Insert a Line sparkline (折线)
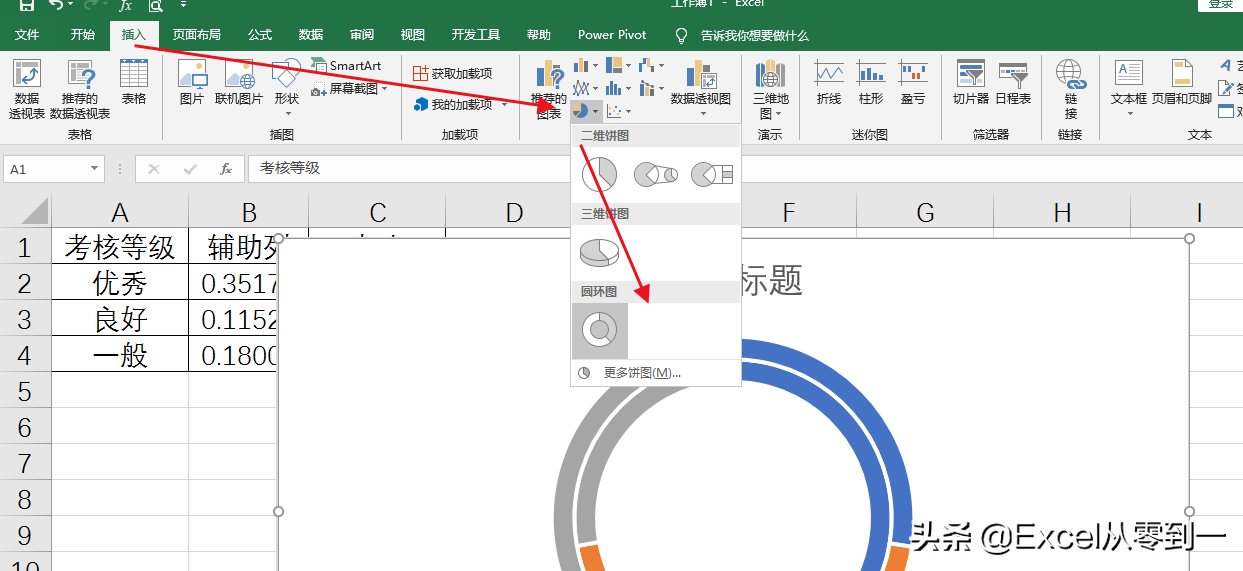Viewport: 1243px width, 571px height. [x=829, y=82]
